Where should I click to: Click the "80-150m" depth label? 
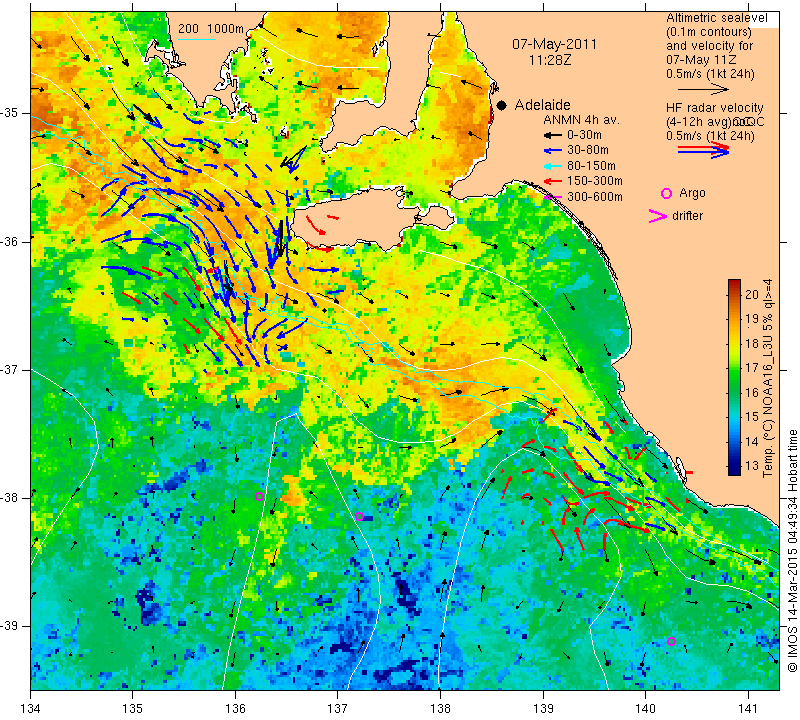click(591, 166)
